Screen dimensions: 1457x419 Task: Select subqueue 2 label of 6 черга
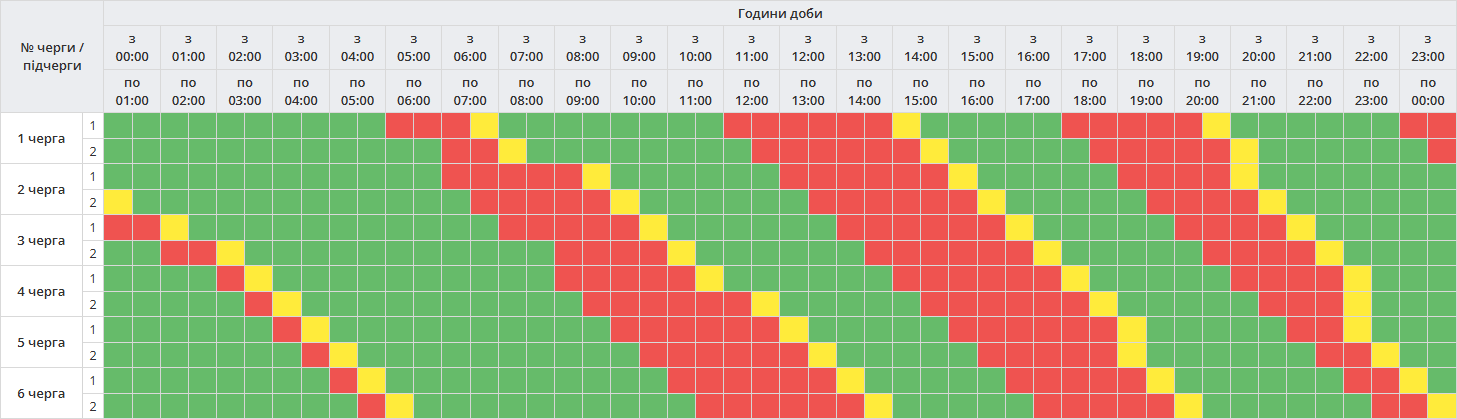[93, 406]
